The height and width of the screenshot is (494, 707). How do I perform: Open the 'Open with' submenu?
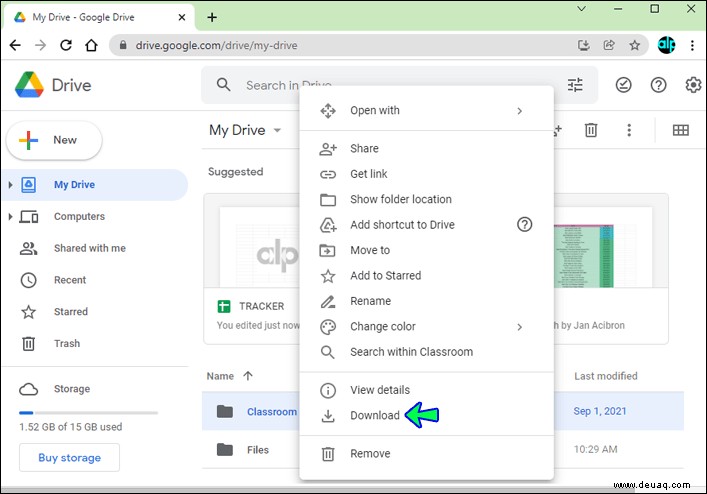pos(427,110)
